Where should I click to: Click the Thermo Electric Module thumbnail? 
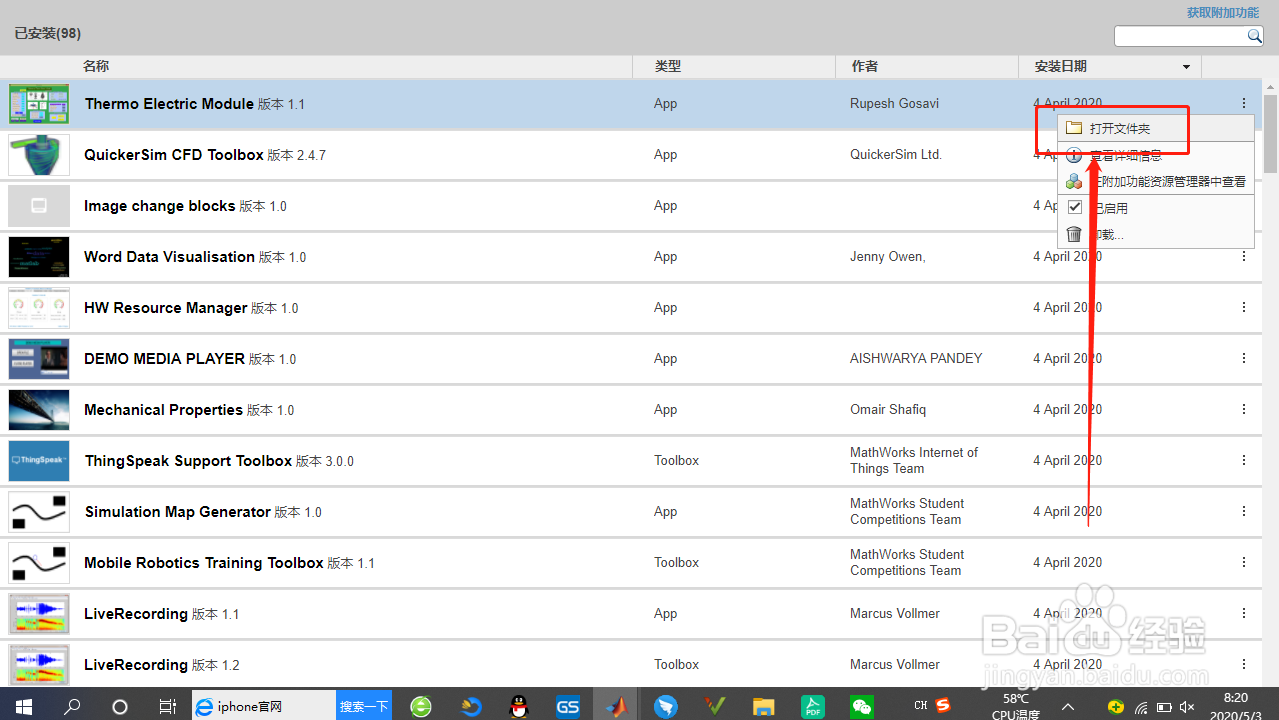click(39, 104)
